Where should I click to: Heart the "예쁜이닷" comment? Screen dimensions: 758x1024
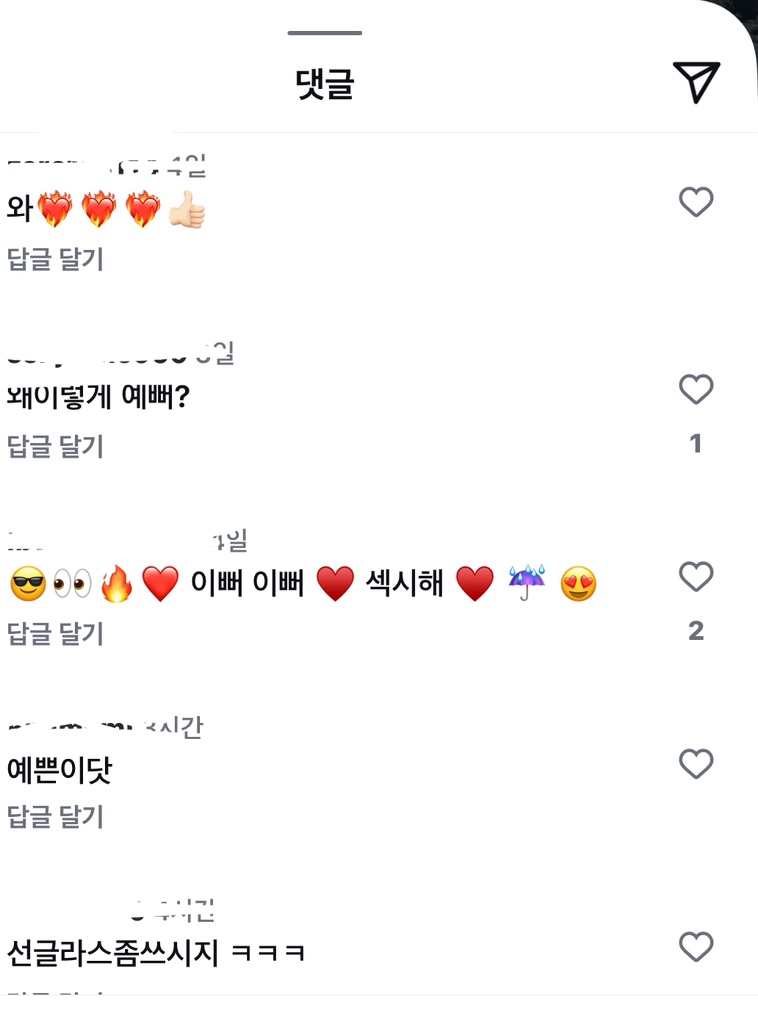pyautogui.click(x=696, y=764)
